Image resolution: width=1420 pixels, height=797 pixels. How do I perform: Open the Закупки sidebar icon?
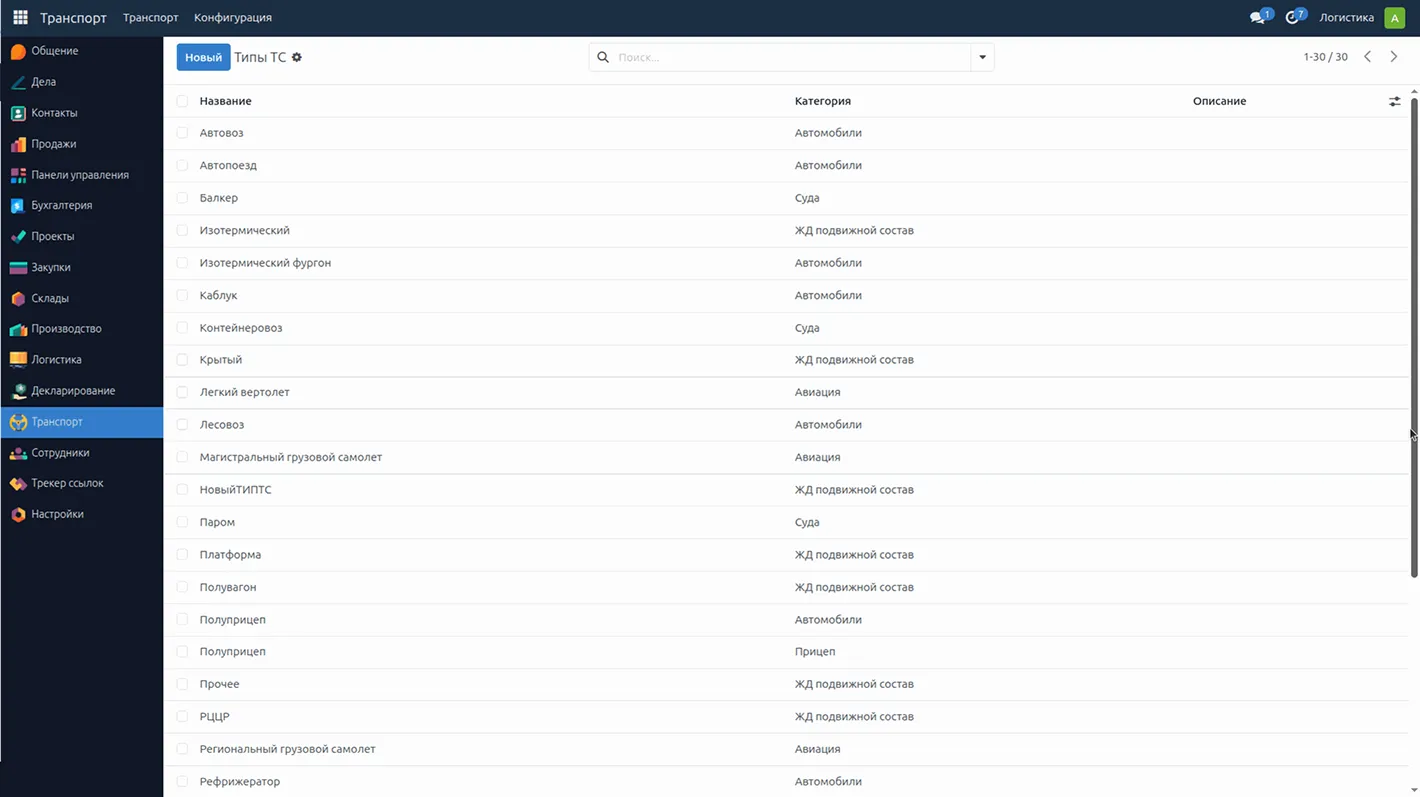[18, 267]
